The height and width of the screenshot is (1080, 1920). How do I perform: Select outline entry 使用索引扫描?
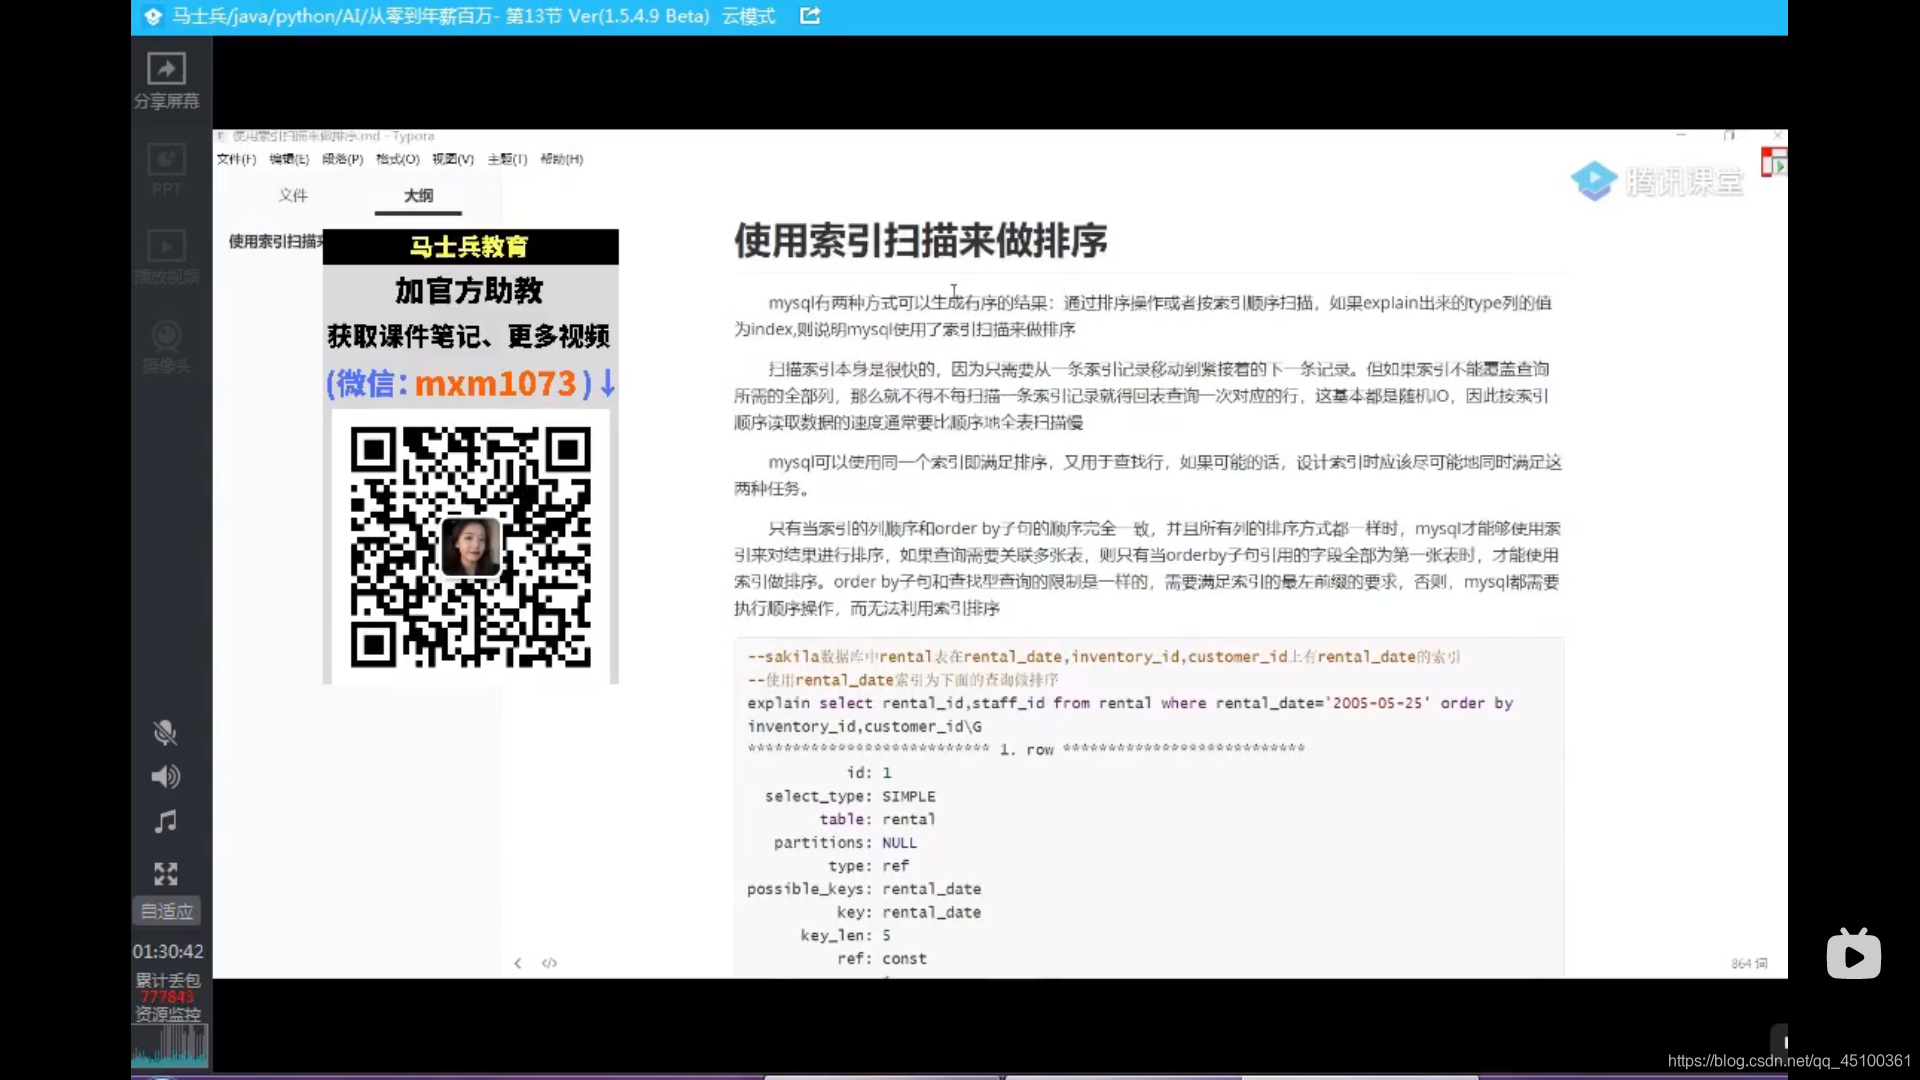click(275, 241)
